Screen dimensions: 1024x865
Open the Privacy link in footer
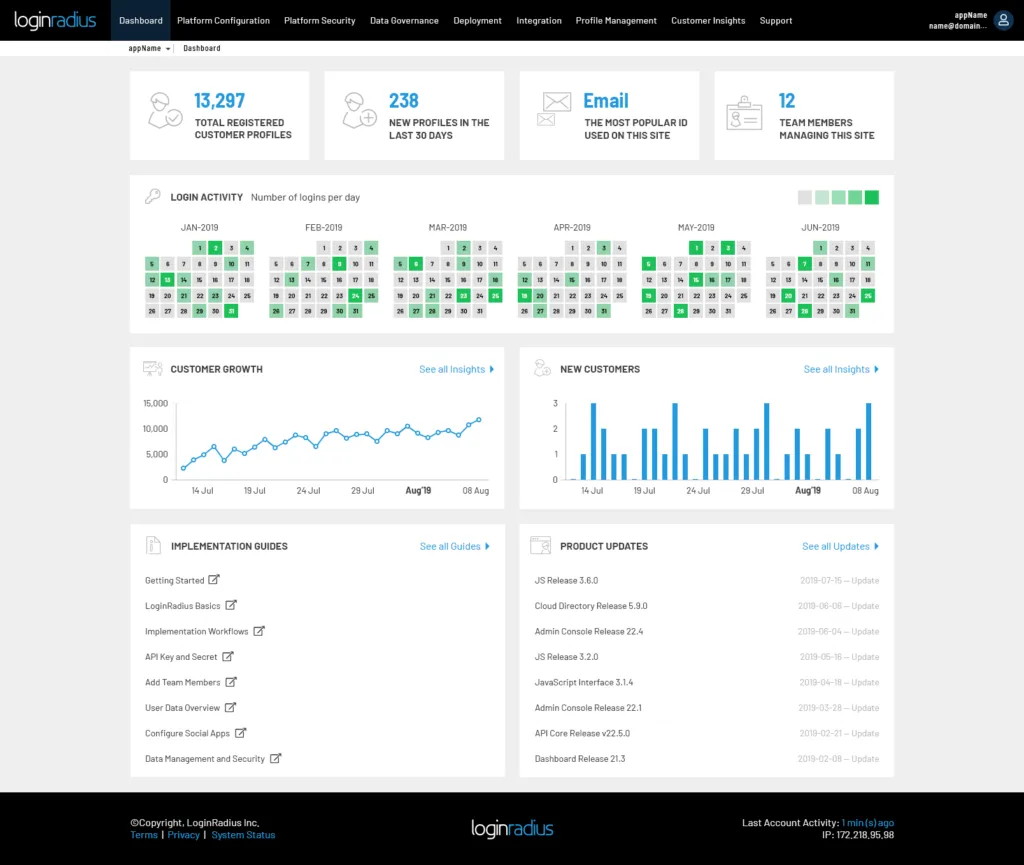coord(183,835)
